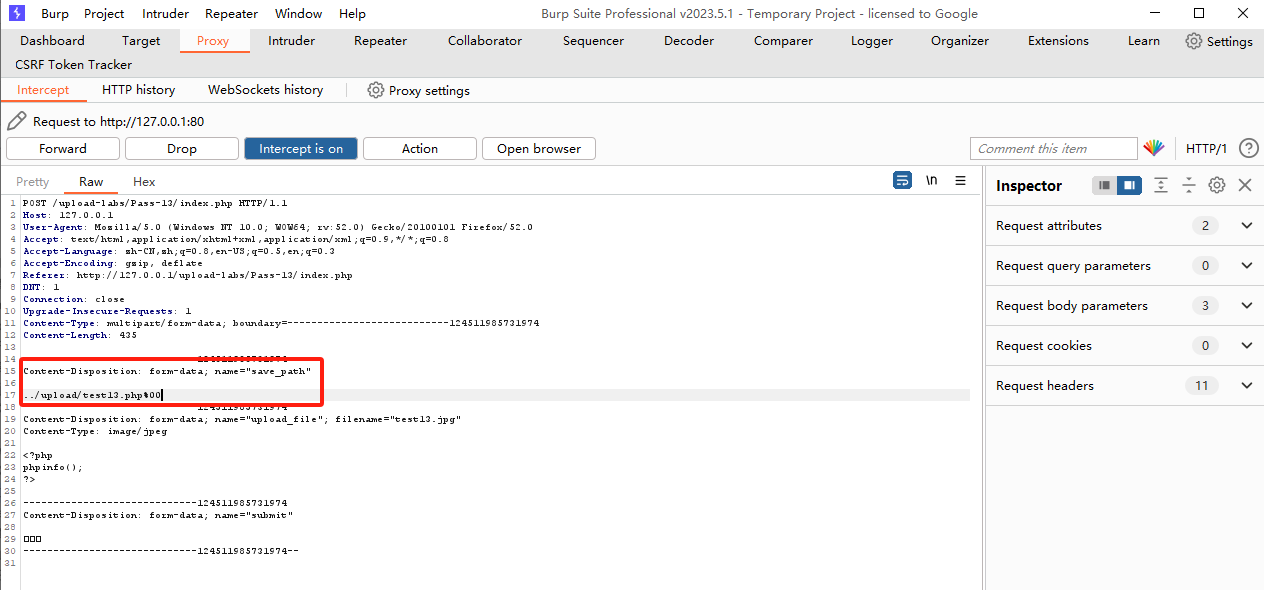The image size is (1264, 590).
Task: Open the HTTP history sub-tab
Action: point(139,90)
